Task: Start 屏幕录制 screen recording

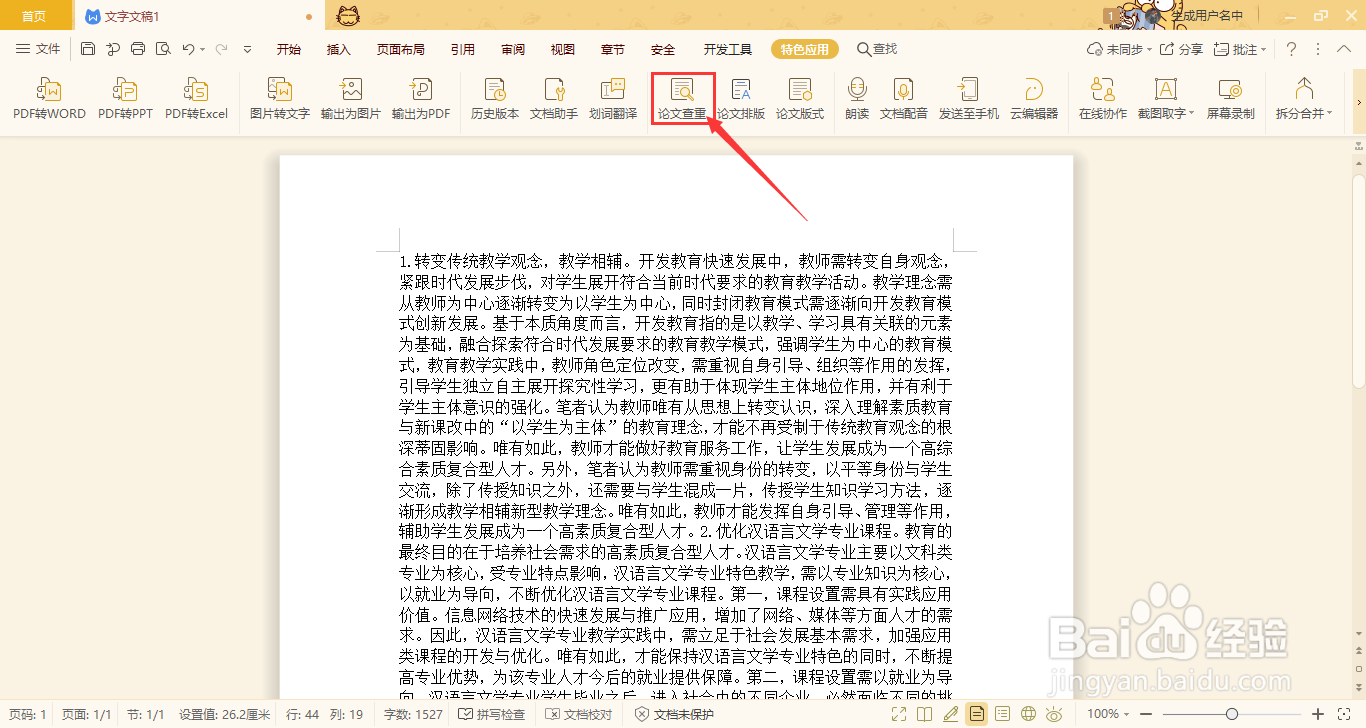Action: pos(1230,99)
